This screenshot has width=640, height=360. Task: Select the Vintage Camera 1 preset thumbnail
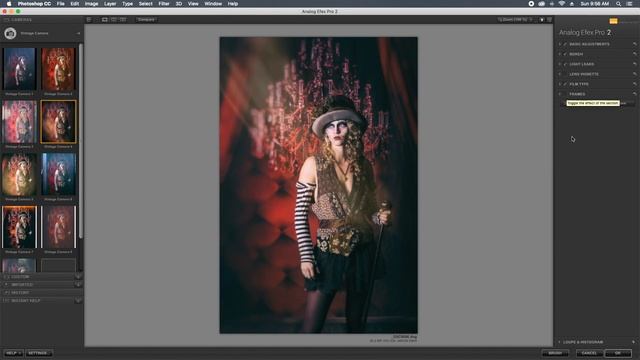tap(20, 69)
